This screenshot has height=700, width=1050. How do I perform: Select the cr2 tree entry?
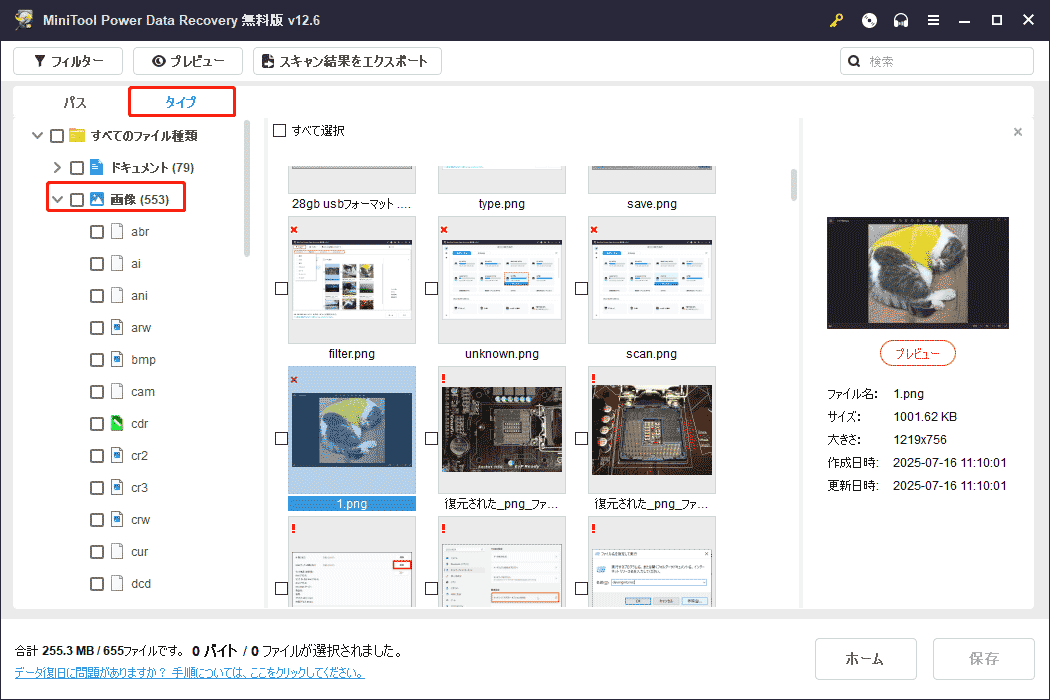(x=139, y=456)
